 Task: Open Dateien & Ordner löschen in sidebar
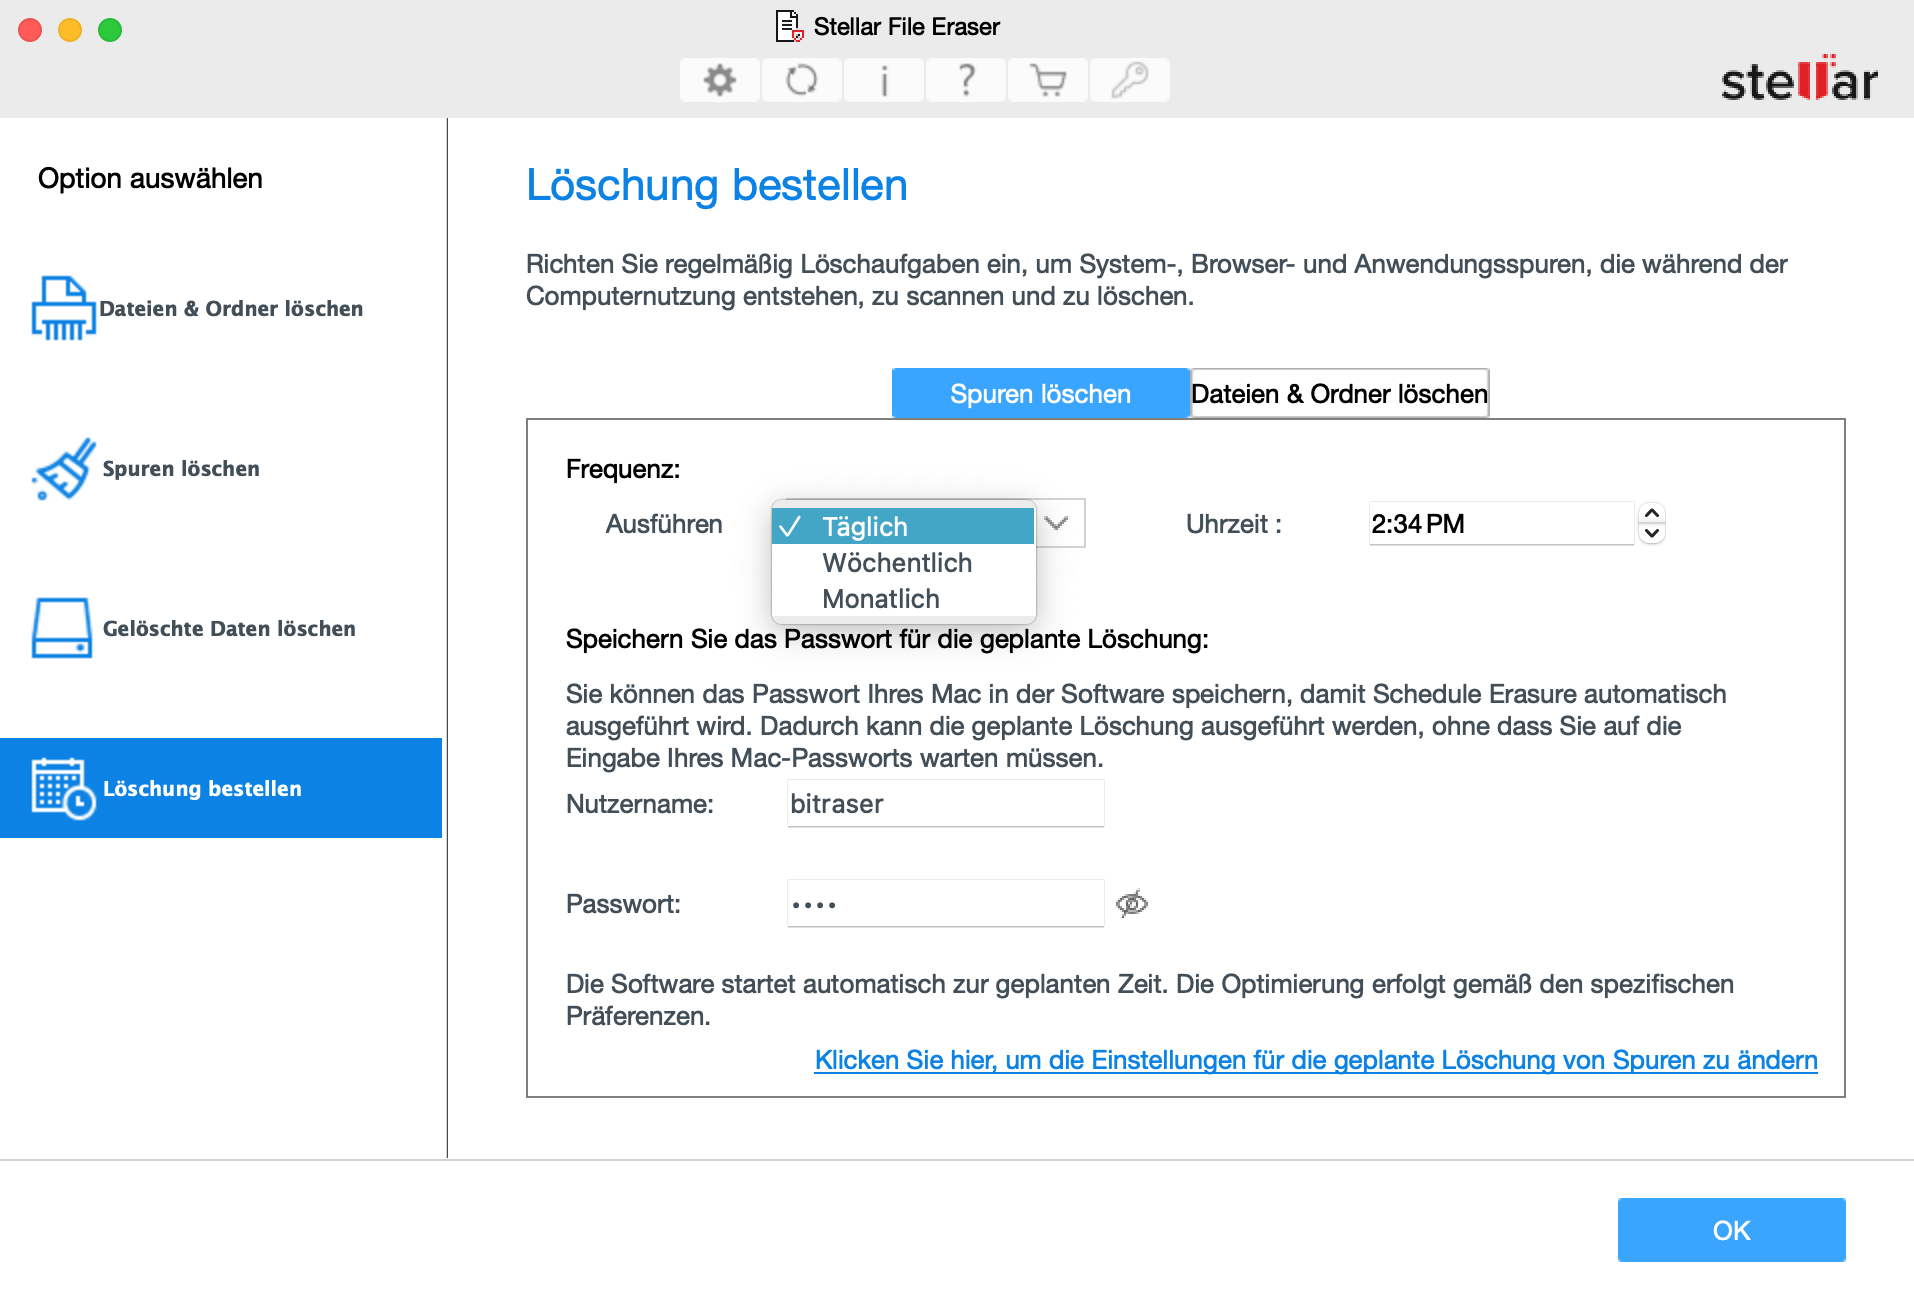click(221, 308)
